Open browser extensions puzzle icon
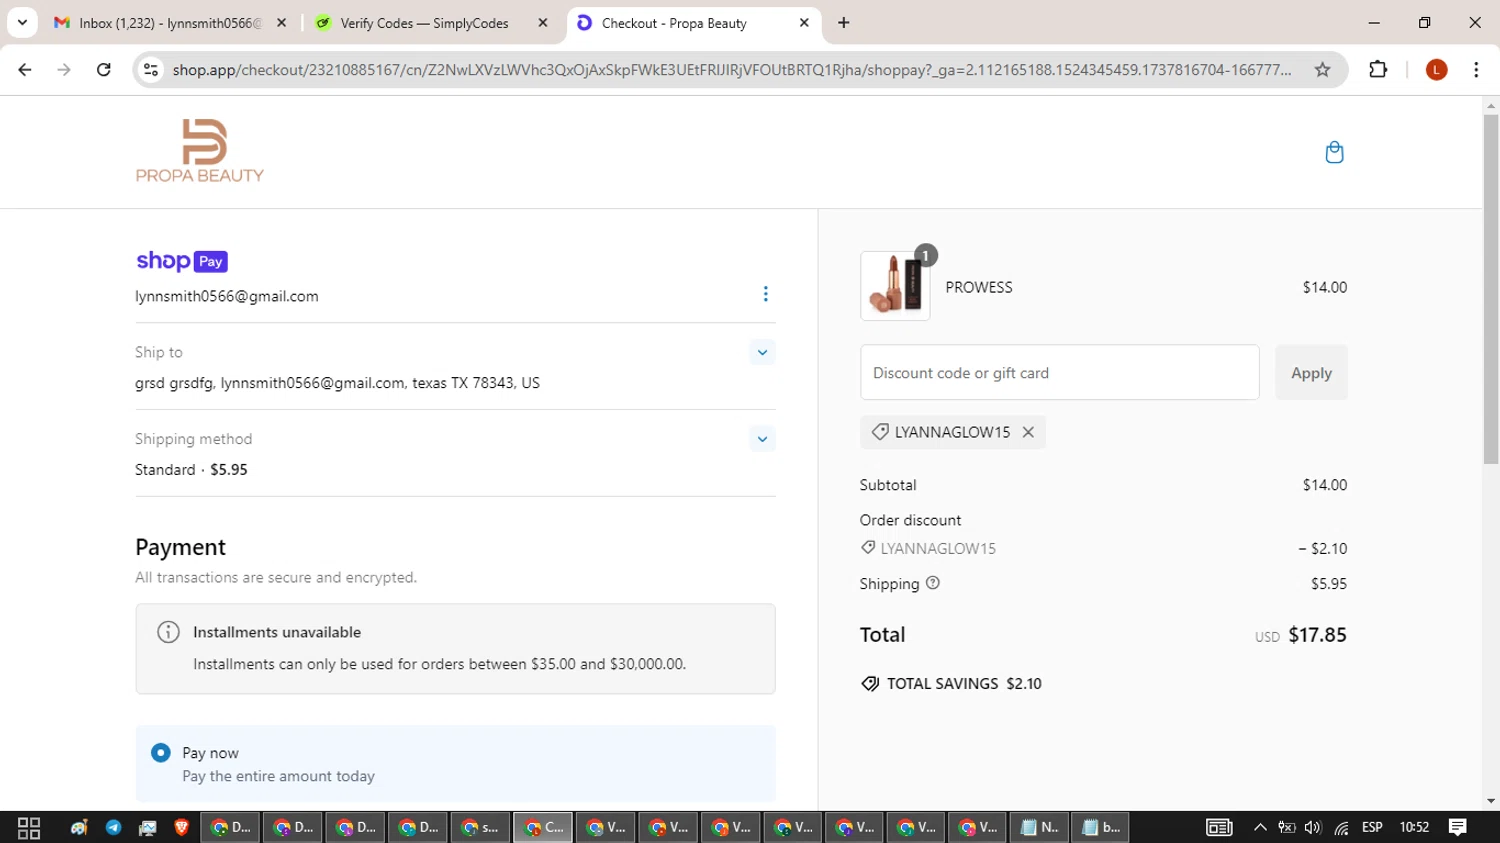 [1378, 69]
